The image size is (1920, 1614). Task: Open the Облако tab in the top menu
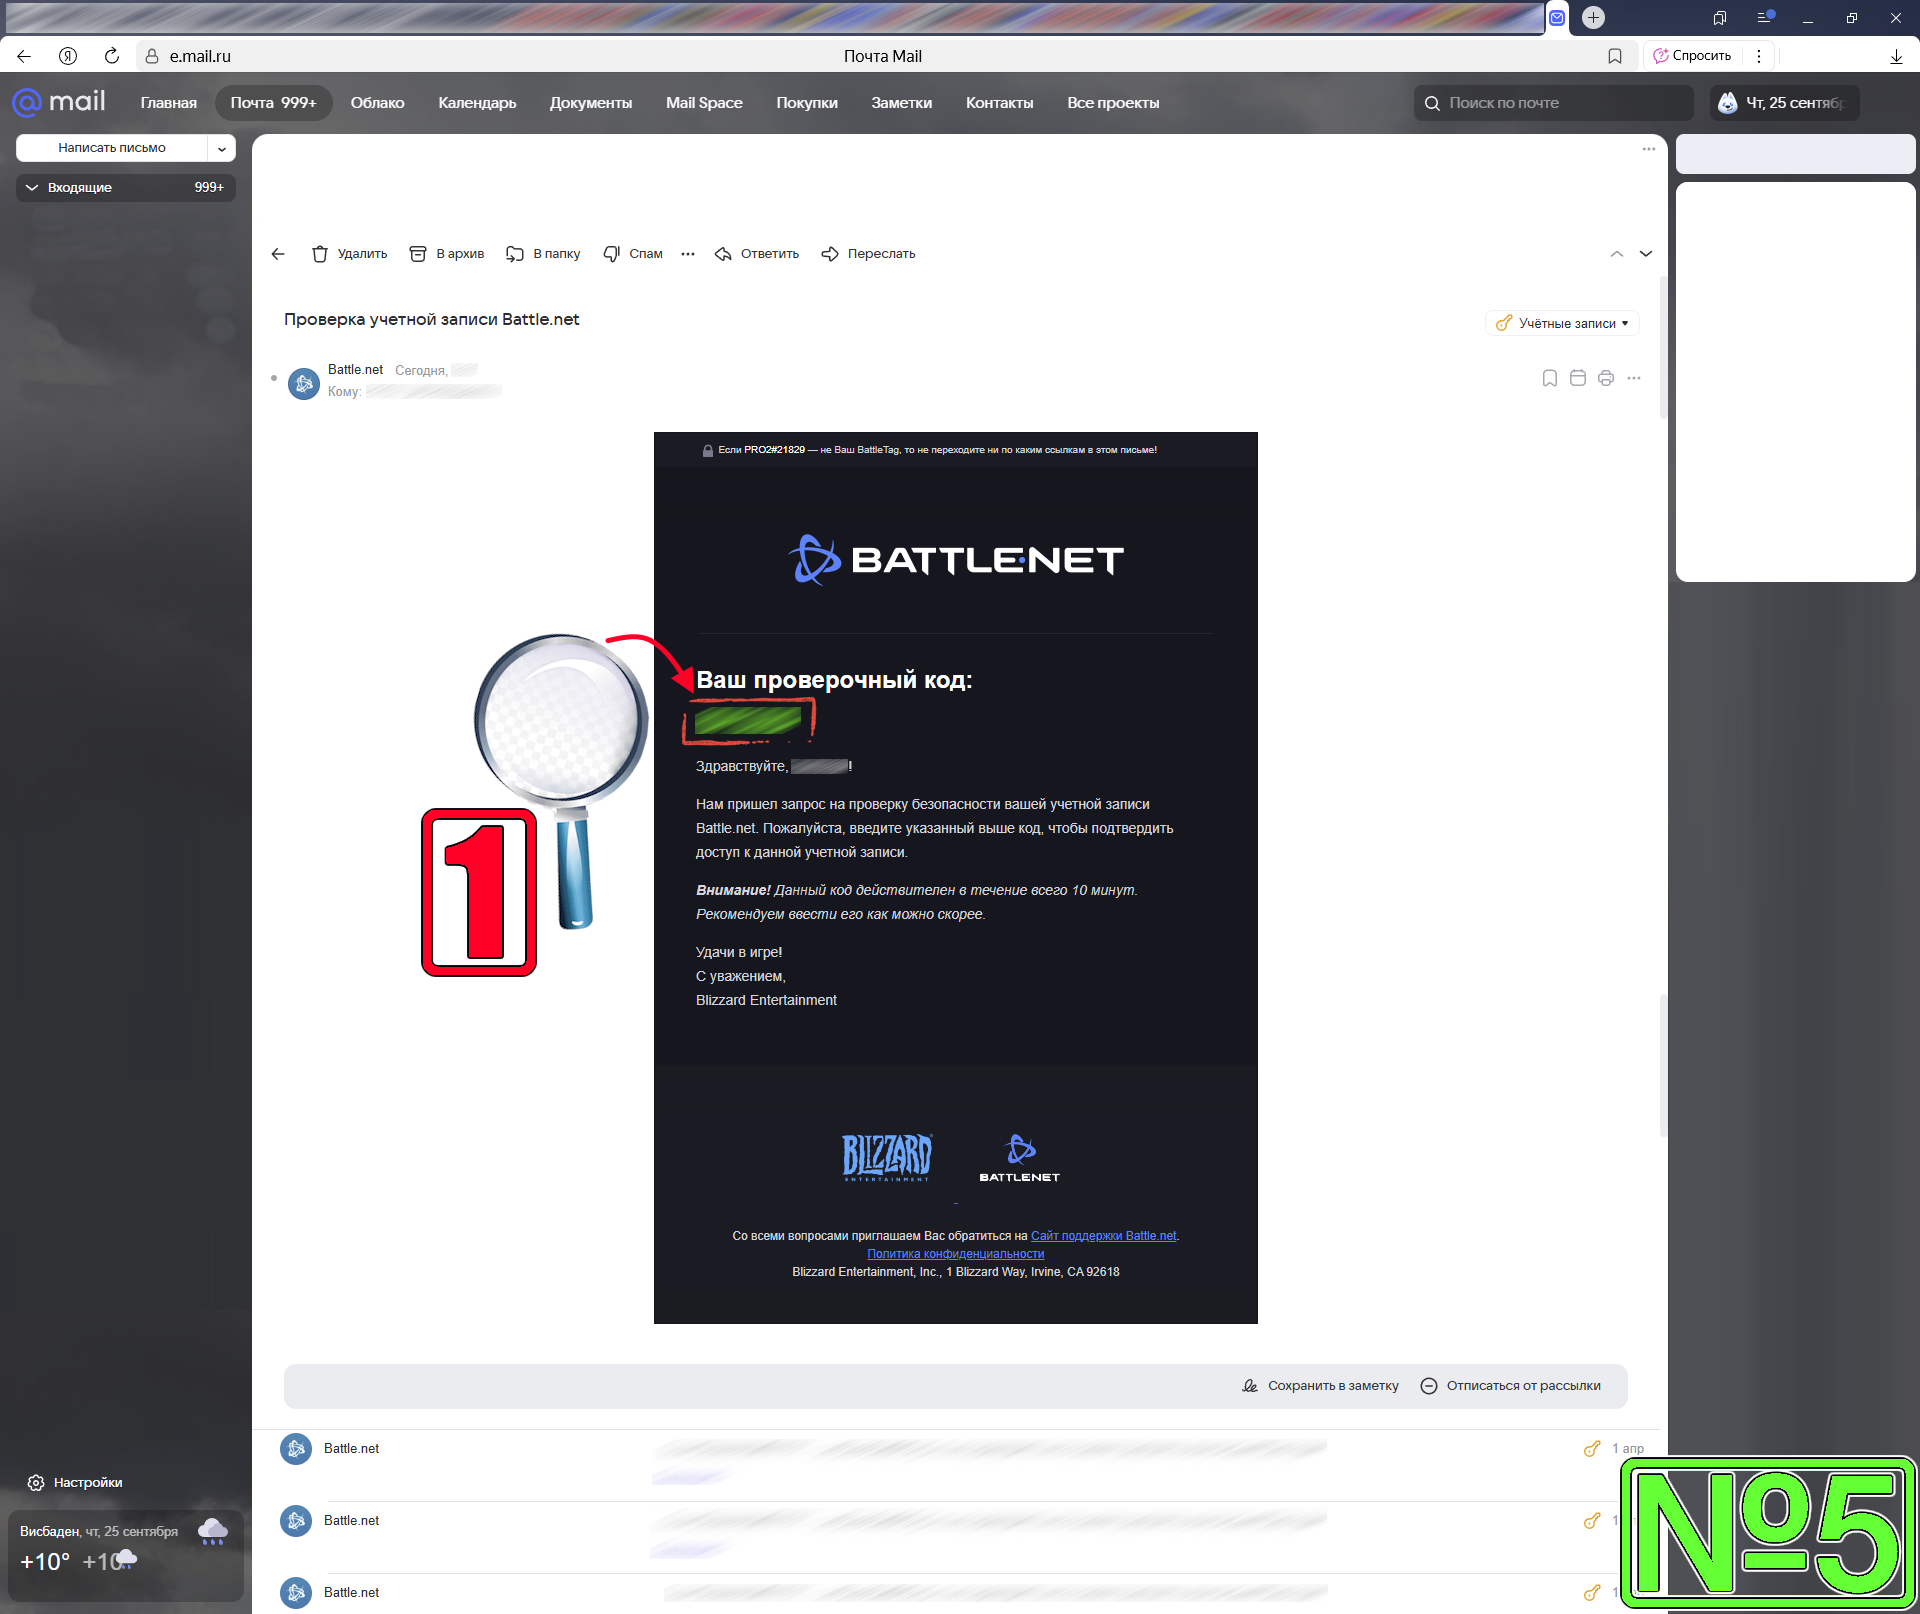(377, 103)
